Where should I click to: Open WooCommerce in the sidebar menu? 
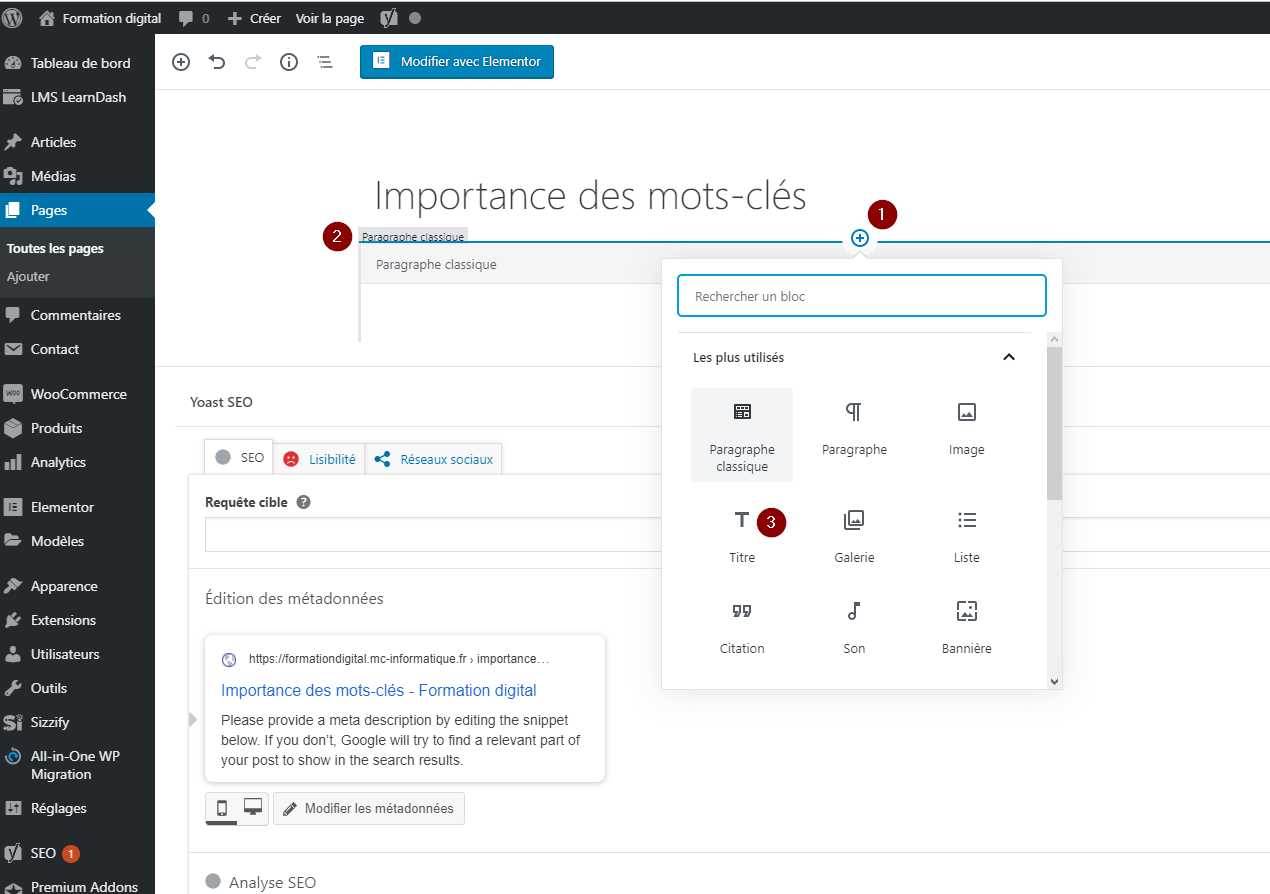(78, 394)
